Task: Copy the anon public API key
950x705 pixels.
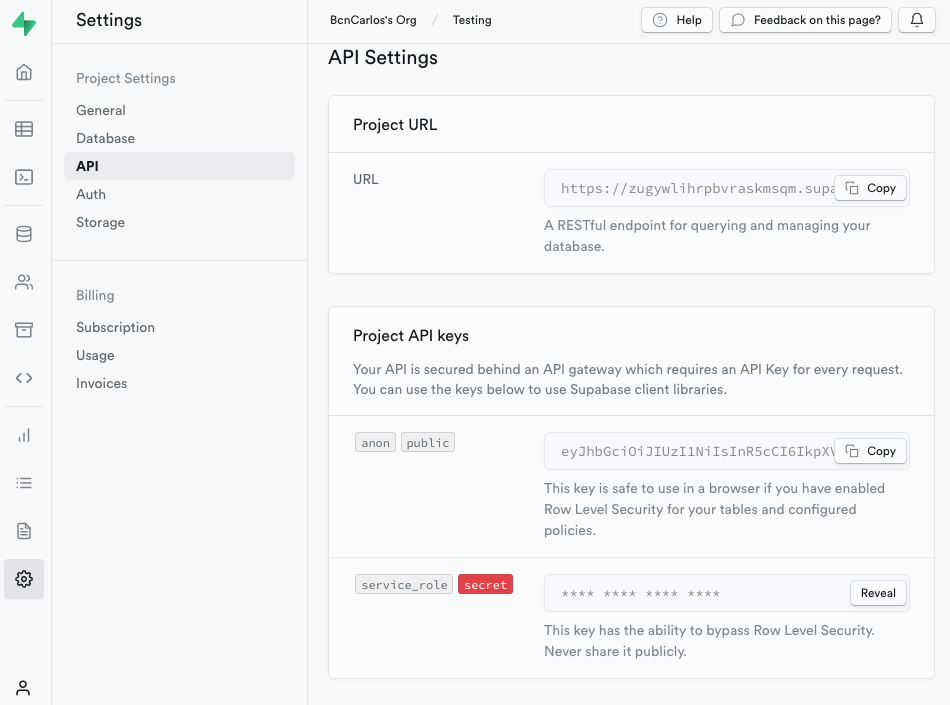Action: tap(870, 451)
